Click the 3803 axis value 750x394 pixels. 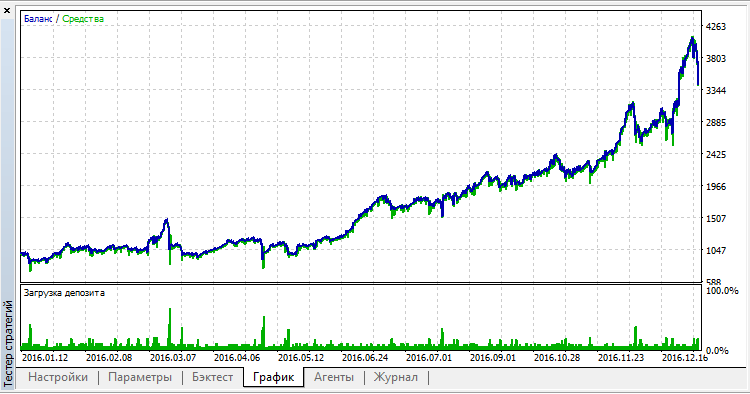pos(716,59)
